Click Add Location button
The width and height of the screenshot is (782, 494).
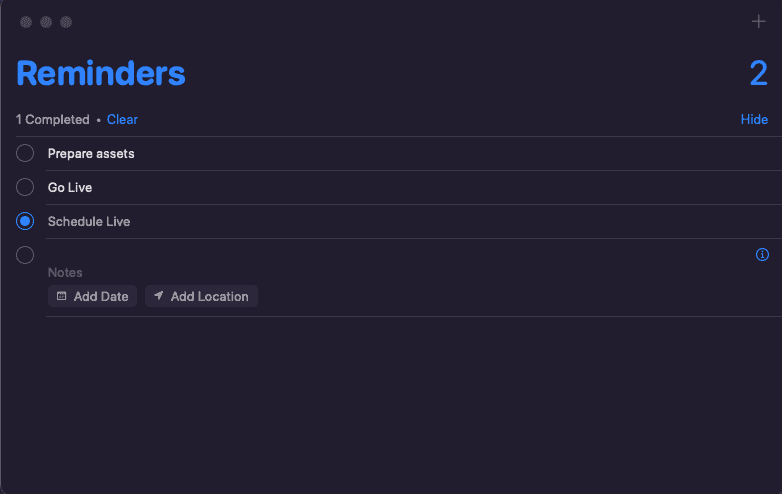(x=201, y=296)
